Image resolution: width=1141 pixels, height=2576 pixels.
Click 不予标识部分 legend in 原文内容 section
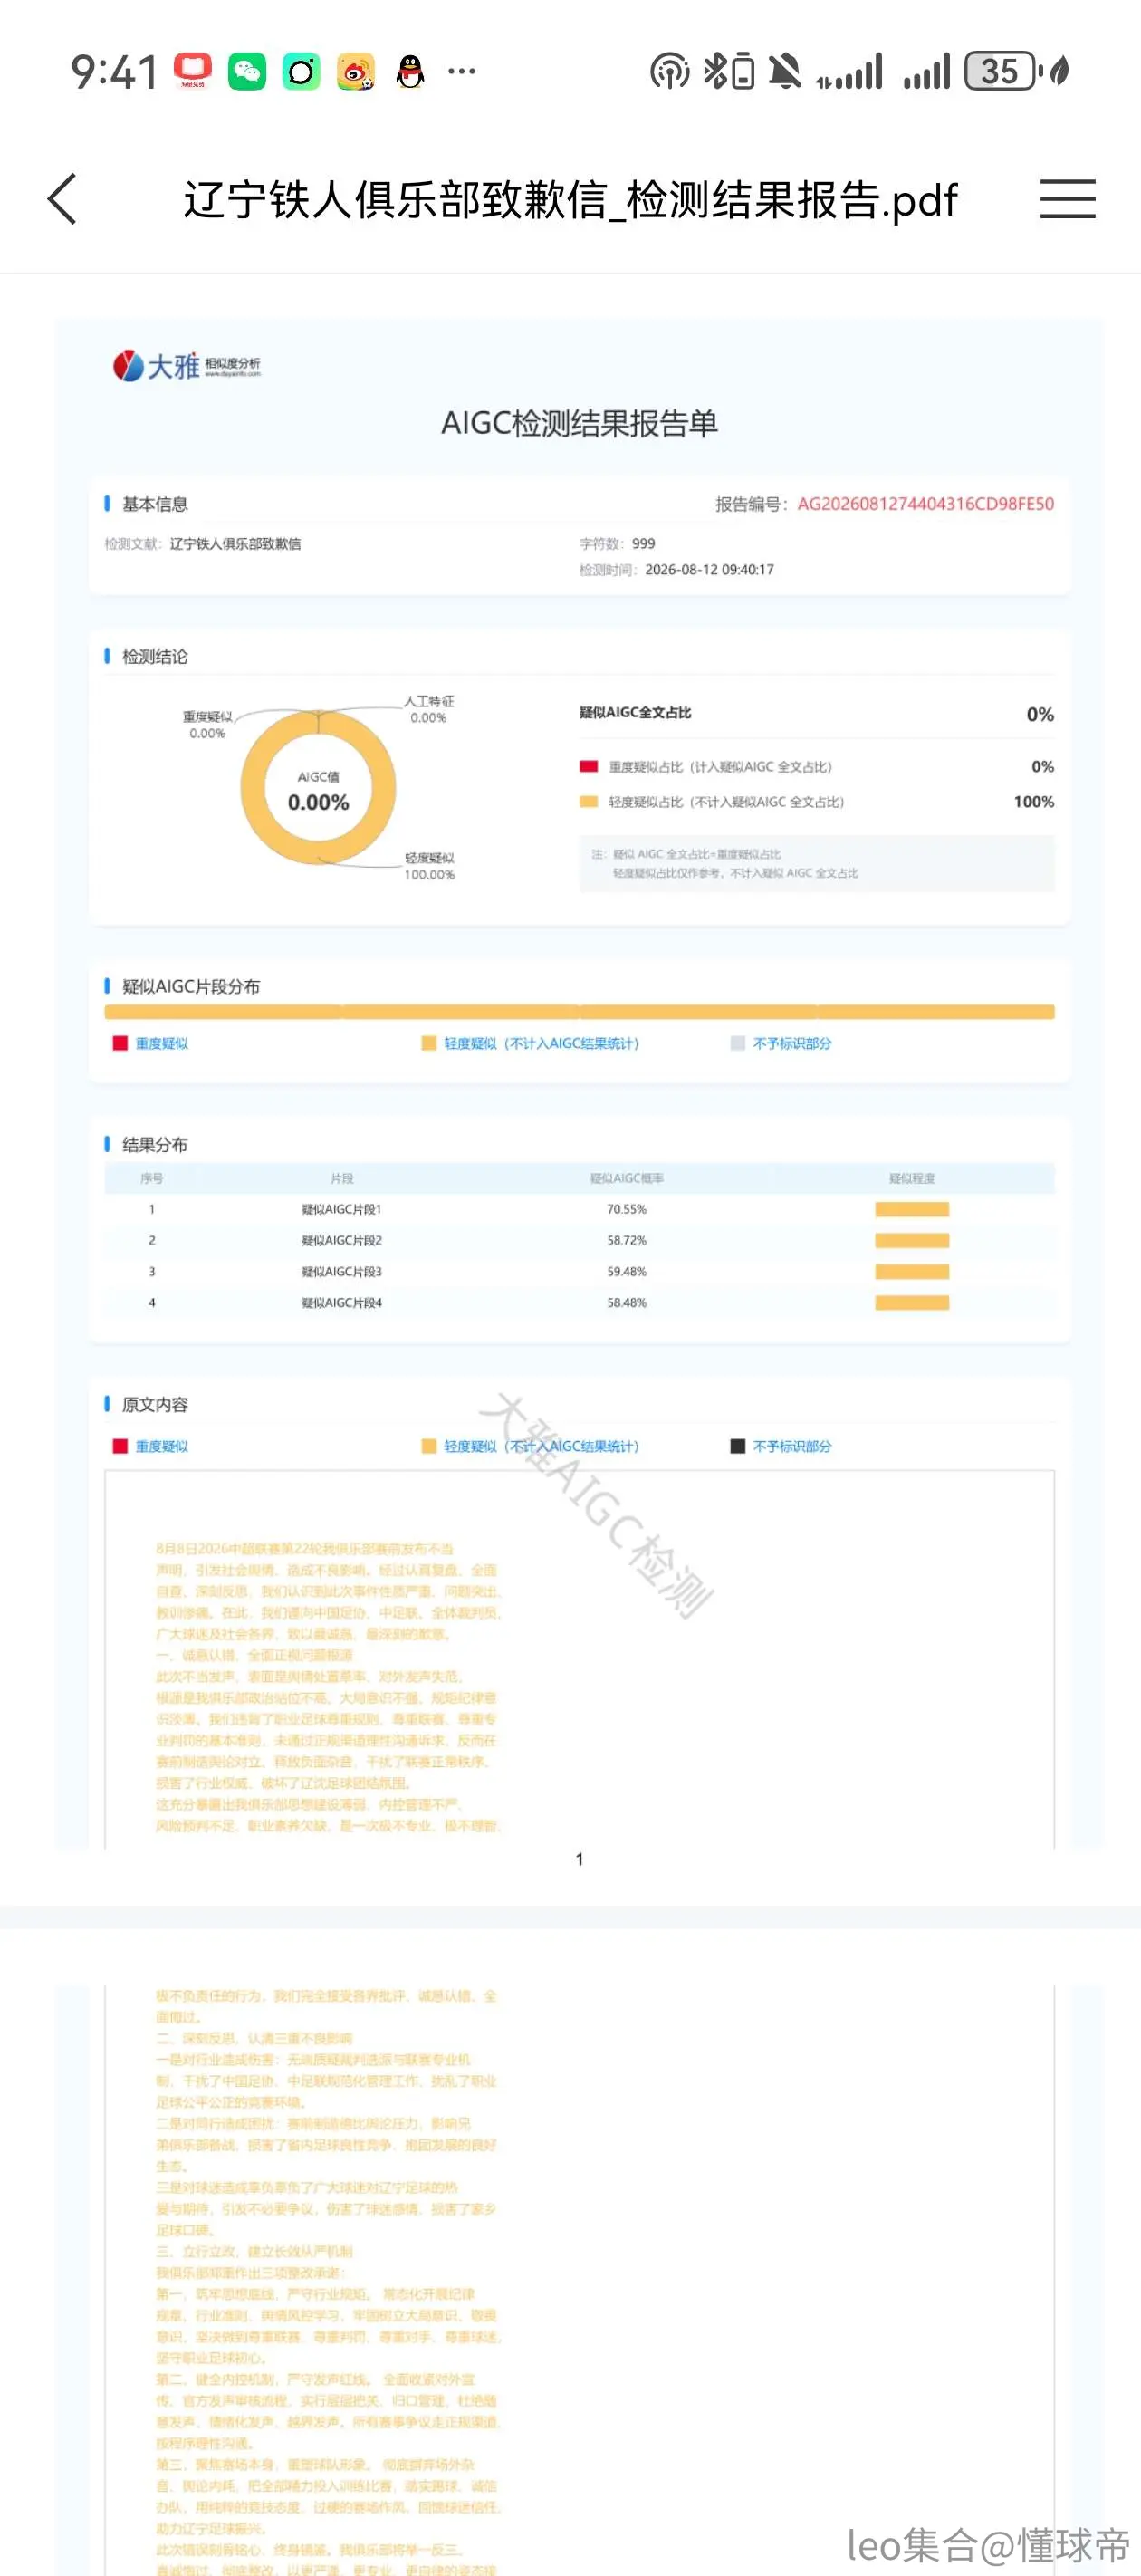pos(781,1446)
